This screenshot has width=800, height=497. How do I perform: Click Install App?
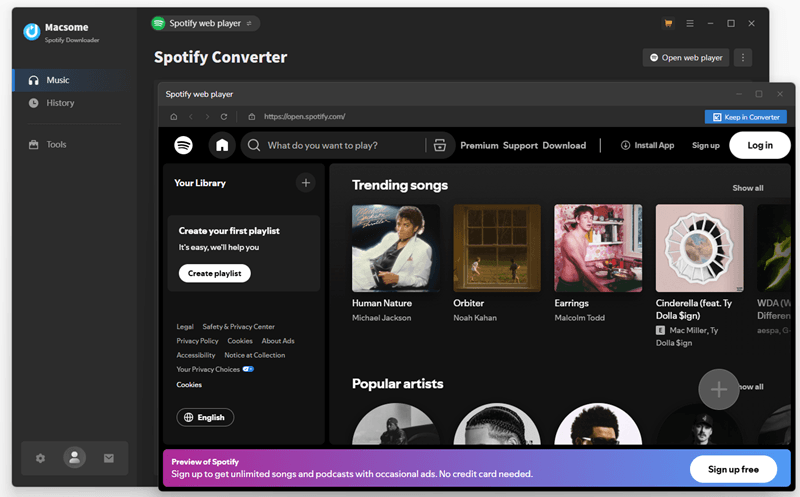[647, 145]
